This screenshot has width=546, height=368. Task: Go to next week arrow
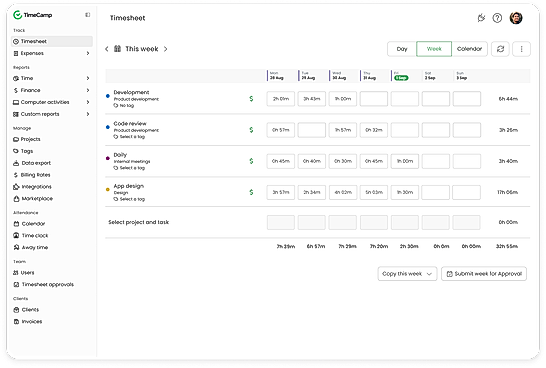coord(166,49)
